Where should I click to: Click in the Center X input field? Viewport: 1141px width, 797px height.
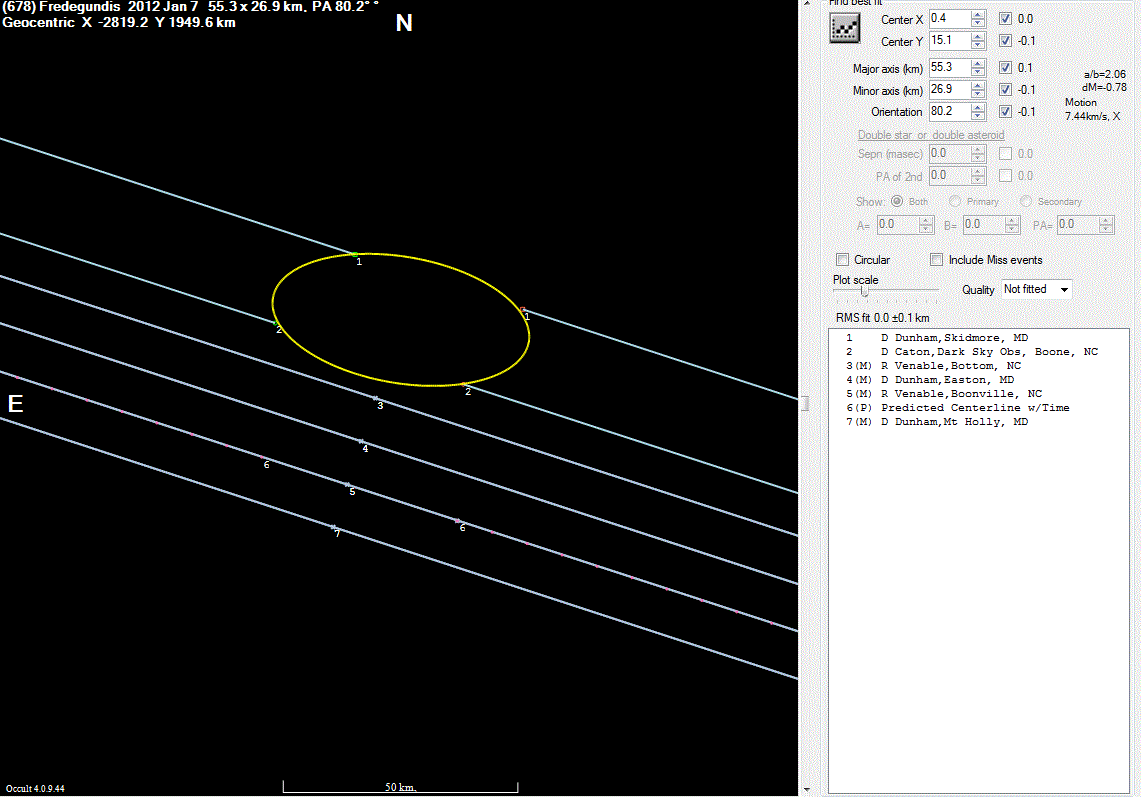pyautogui.click(x=948, y=19)
